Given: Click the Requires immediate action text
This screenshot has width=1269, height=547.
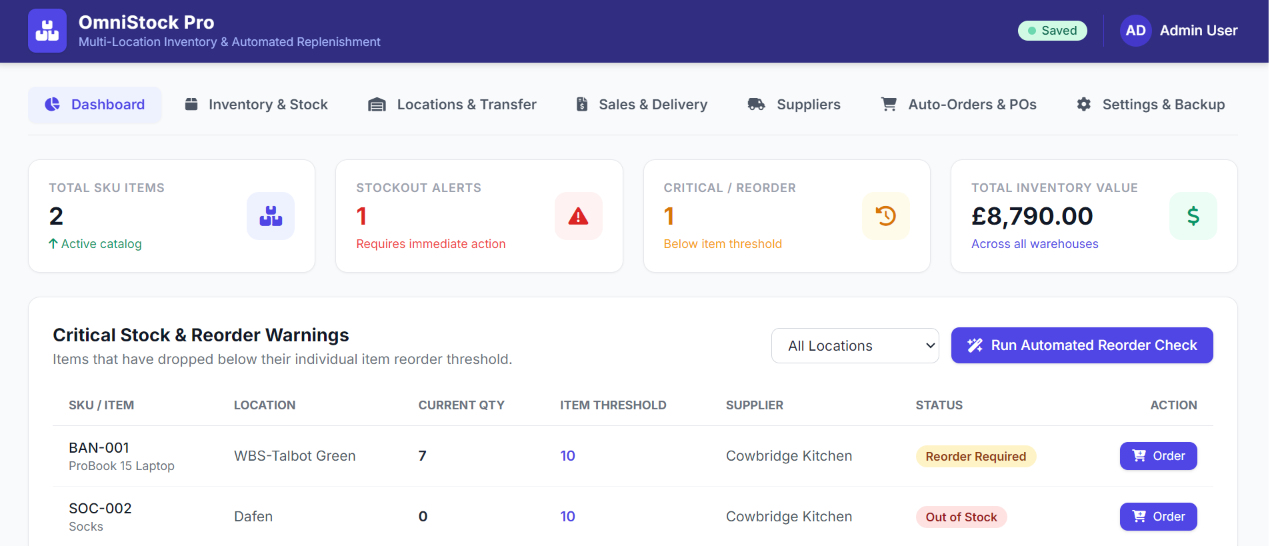Looking at the screenshot, I should 431,244.
